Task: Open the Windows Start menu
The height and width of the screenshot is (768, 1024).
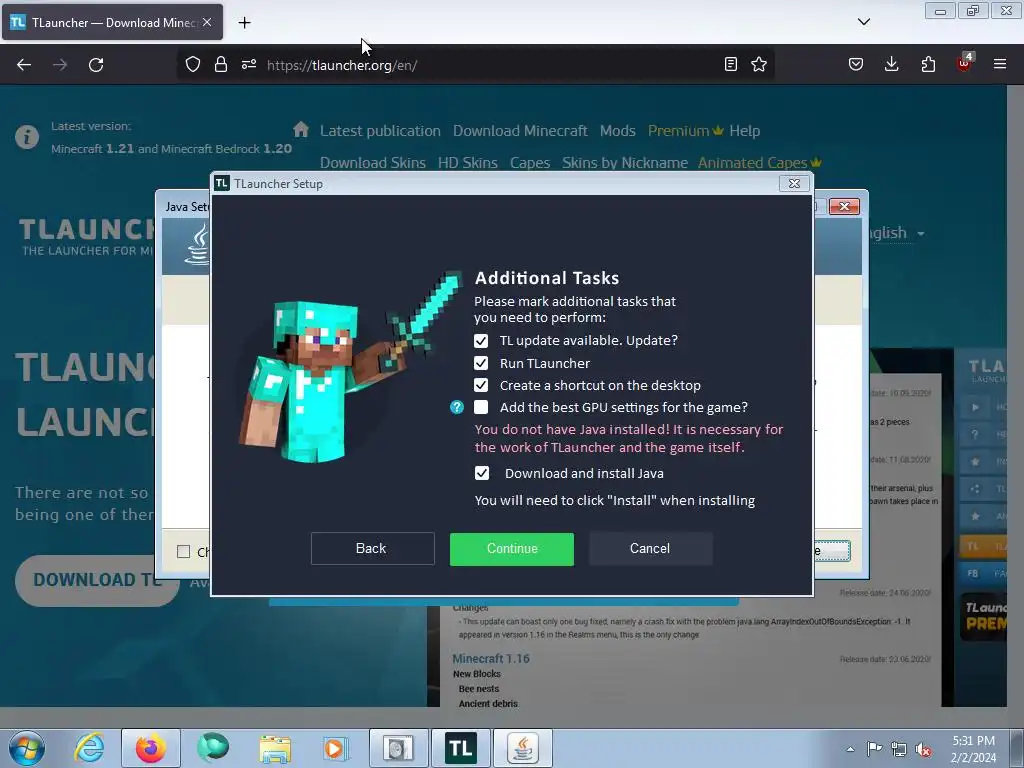Action: (x=27, y=748)
